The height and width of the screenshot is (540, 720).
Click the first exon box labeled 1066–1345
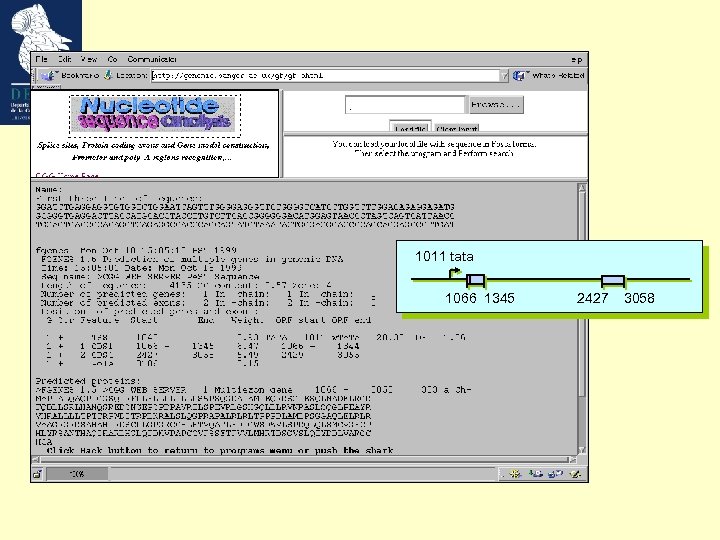(x=475, y=280)
